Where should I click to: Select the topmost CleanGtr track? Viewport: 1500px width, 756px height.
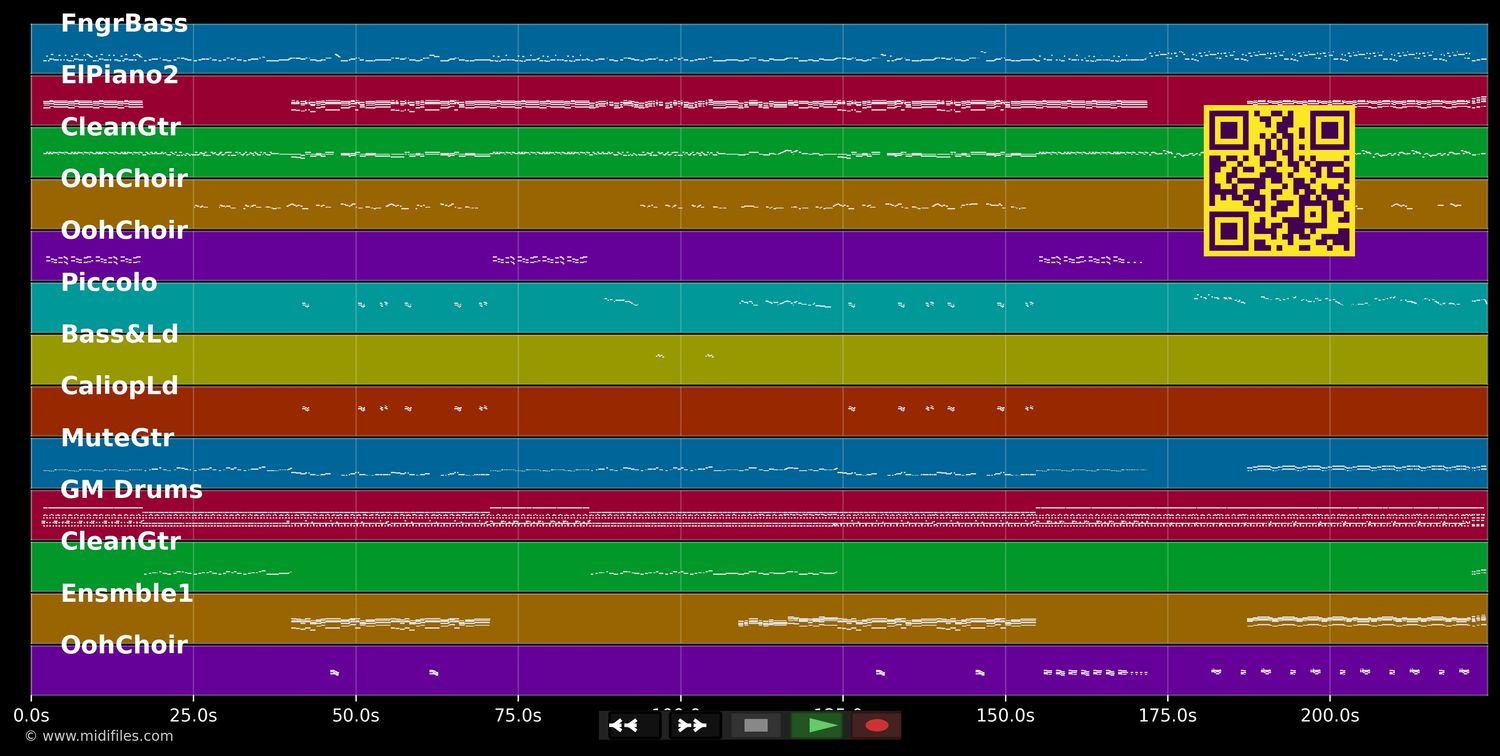(x=121, y=126)
